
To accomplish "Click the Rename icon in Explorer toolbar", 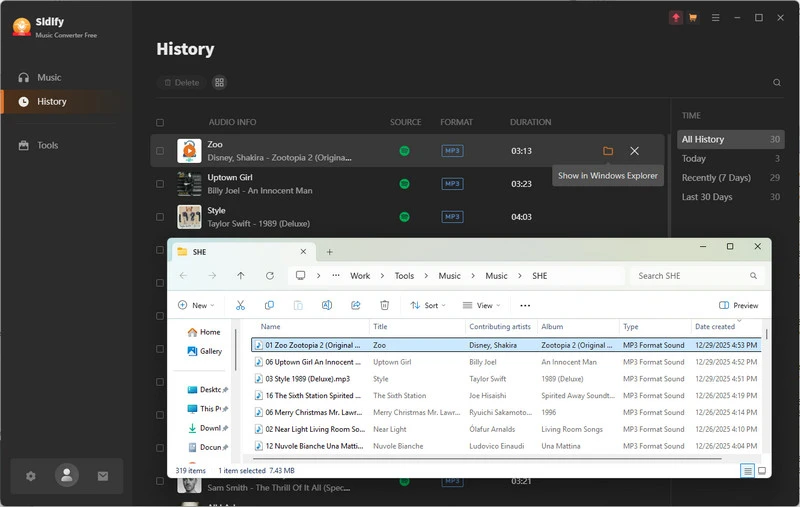I will click(x=327, y=305).
